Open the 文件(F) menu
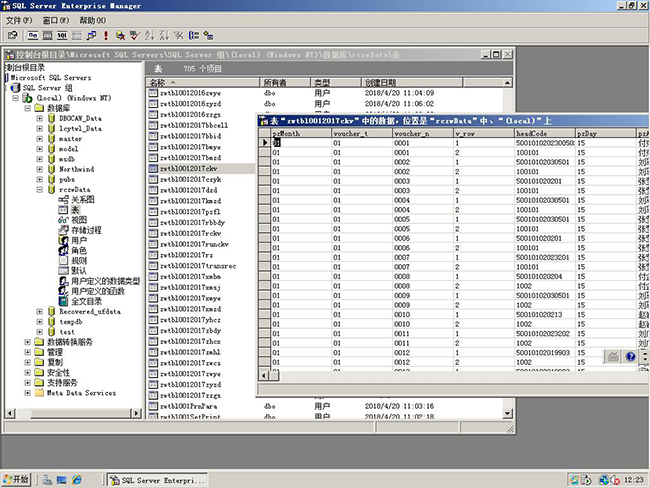650x488 pixels. point(19,20)
